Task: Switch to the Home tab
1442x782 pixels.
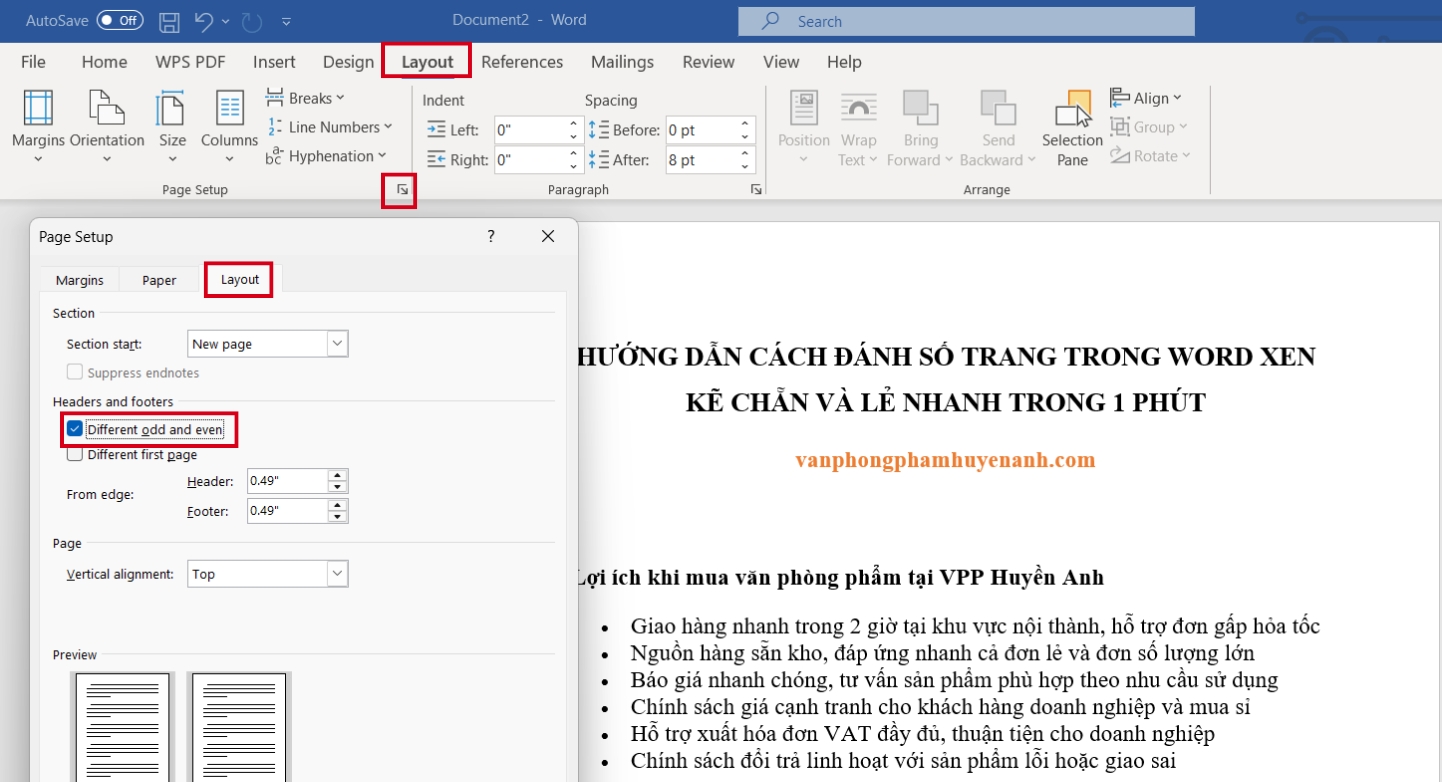Action: (104, 62)
